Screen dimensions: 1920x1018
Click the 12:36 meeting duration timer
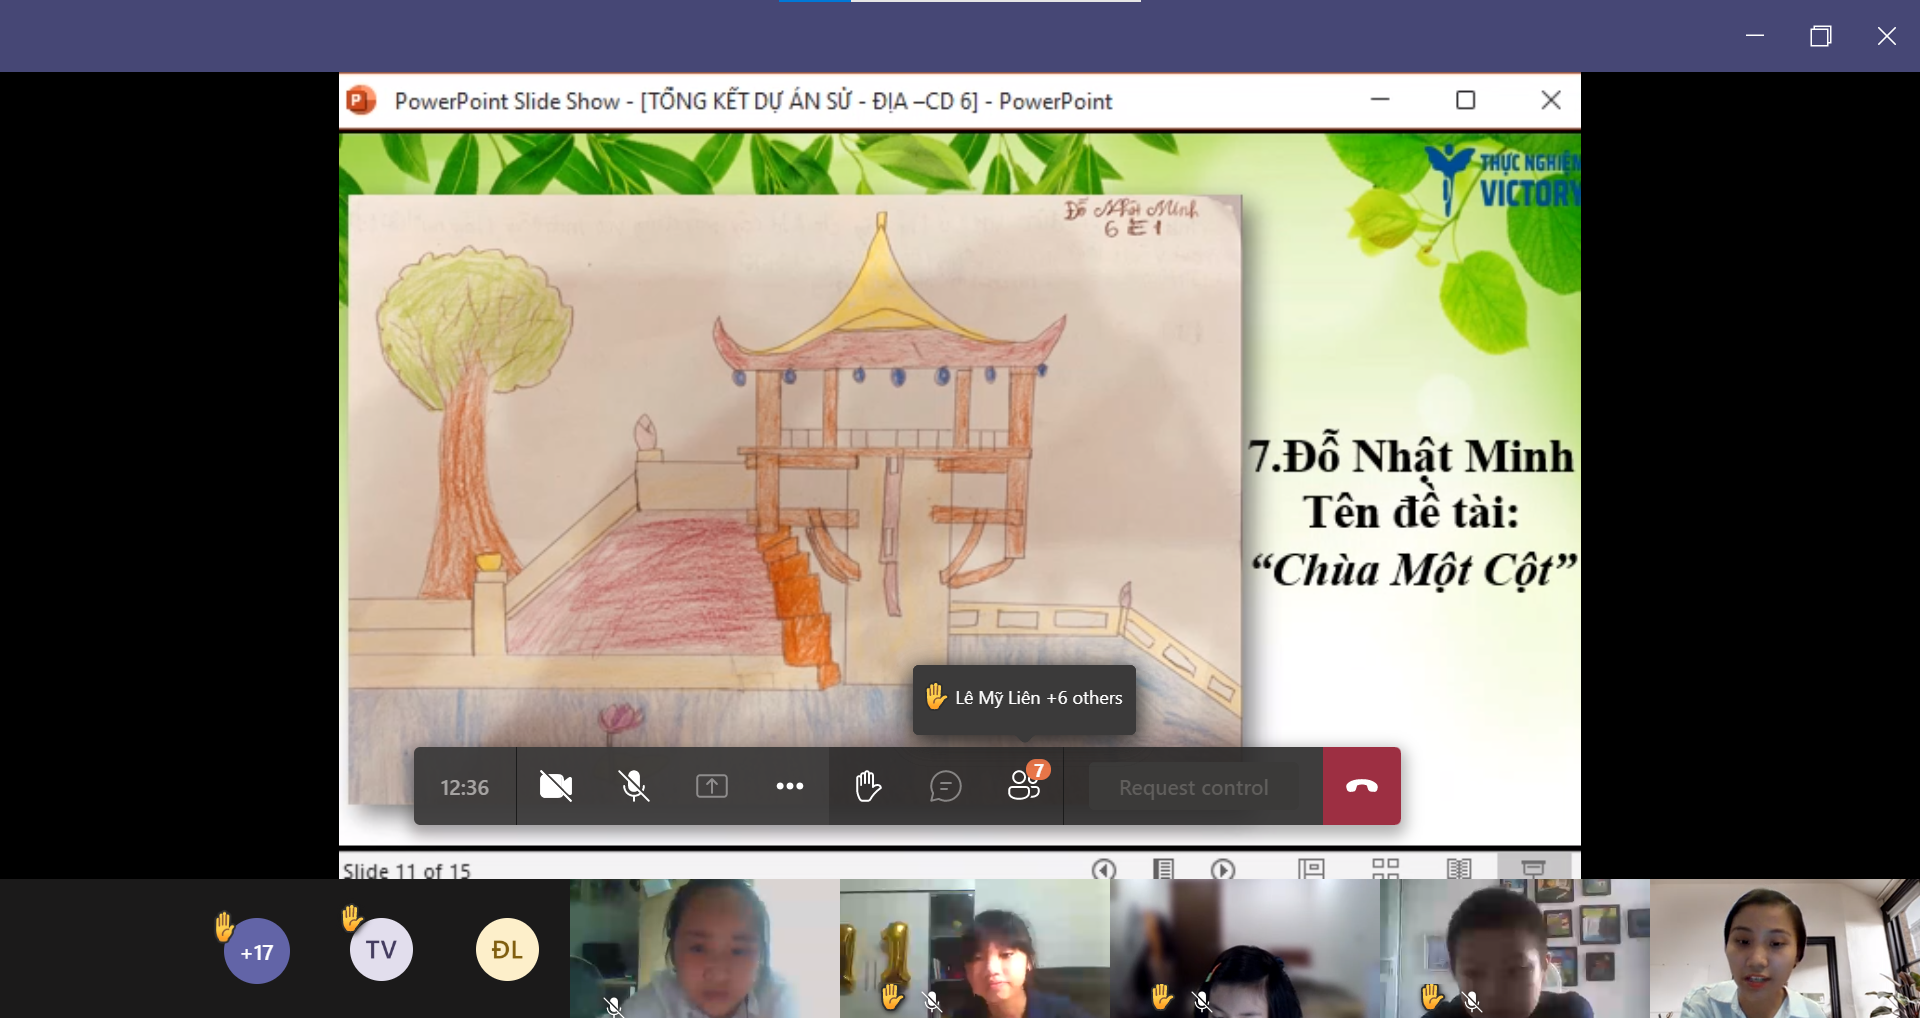pos(465,788)
